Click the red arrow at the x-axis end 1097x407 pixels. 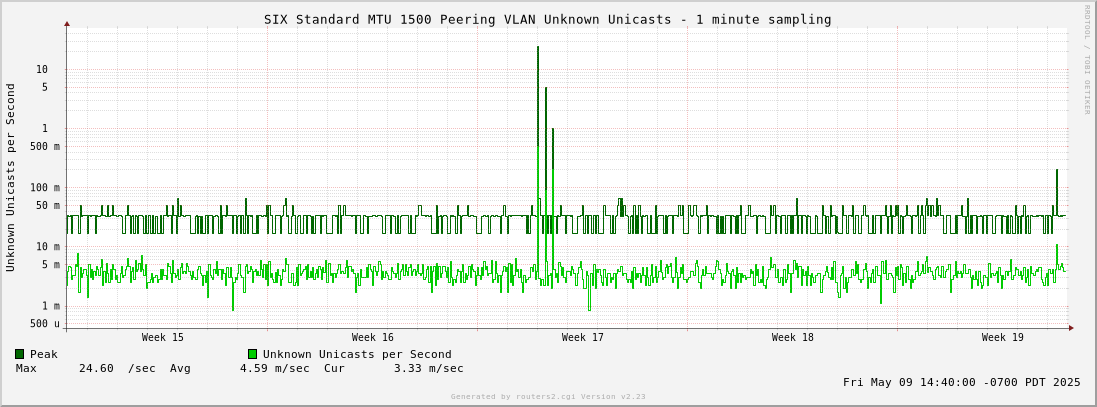(x=1071, y=328)
